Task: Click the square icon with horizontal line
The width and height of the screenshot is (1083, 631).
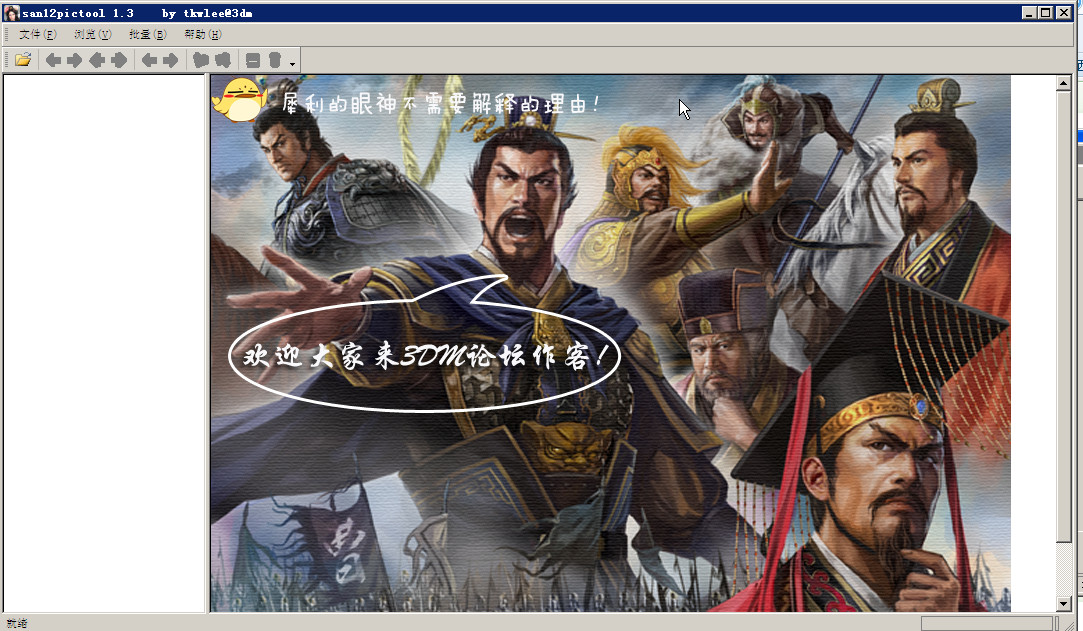Action: click(253, 60)
